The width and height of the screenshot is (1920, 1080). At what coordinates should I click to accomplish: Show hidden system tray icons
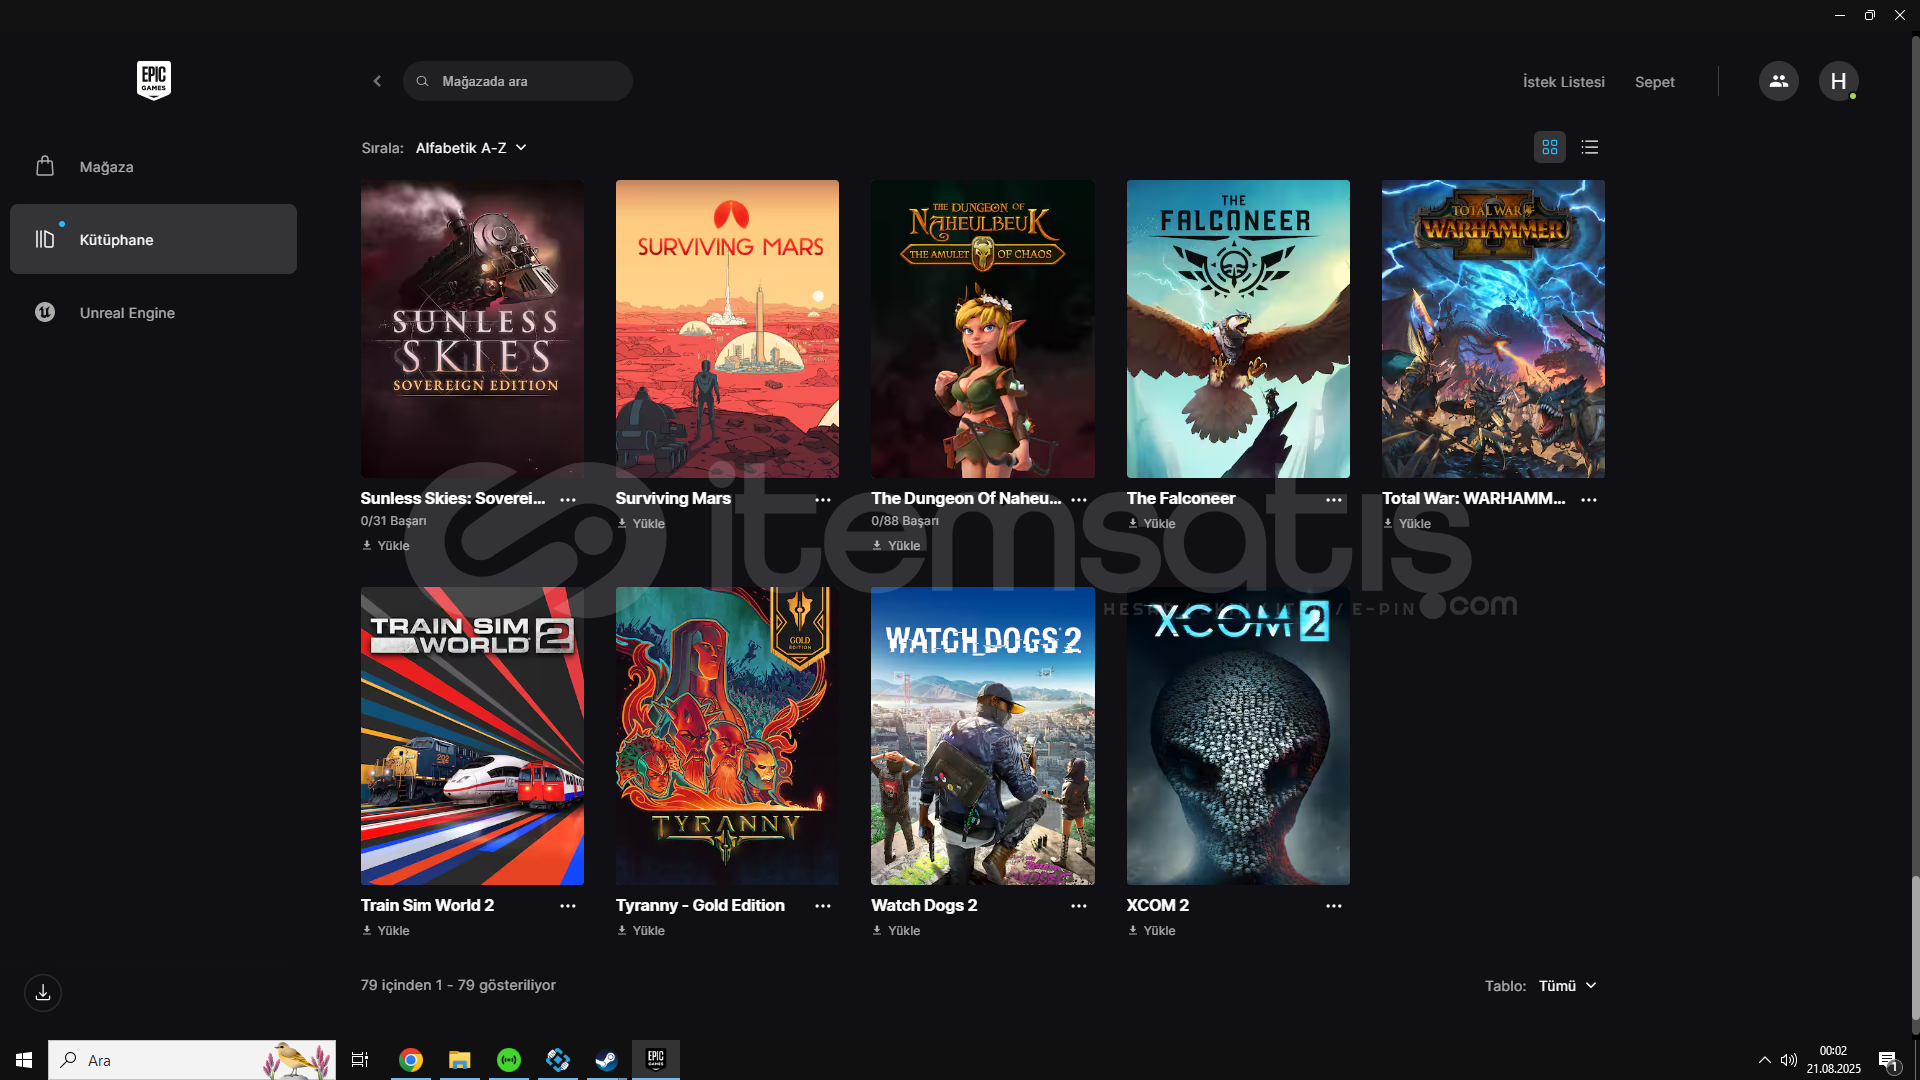click(x=1764, y=1060)
